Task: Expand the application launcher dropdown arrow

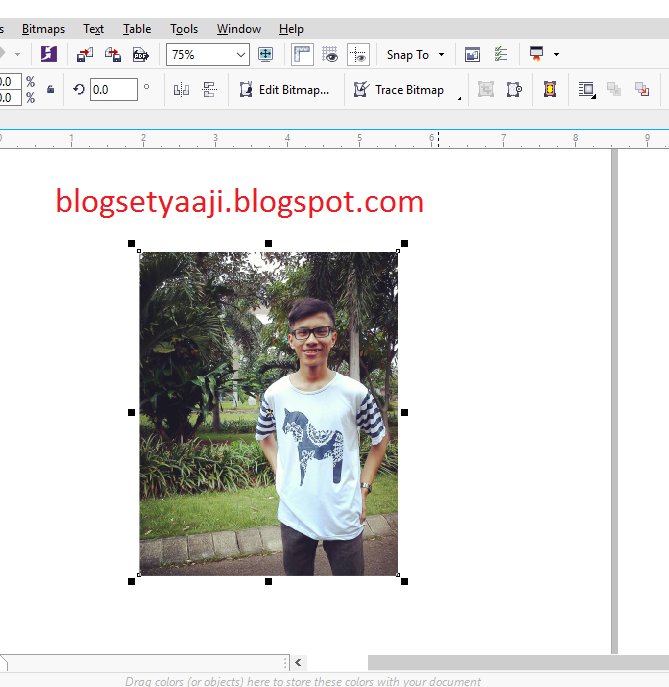Action: 556,54
